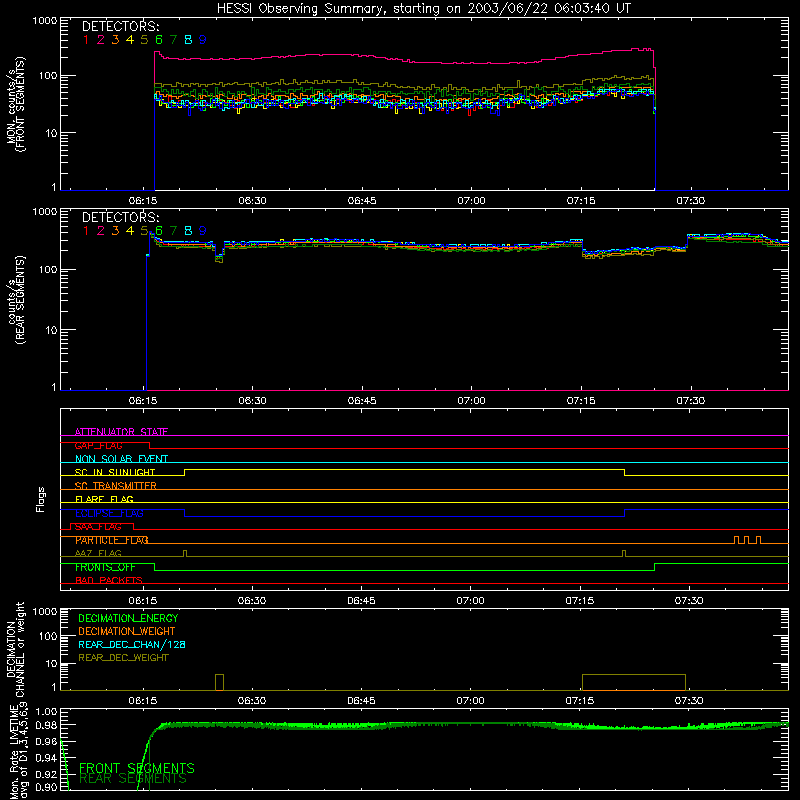
Task: Click the 1.00 livetime axis tick
Action: (47, 711)
